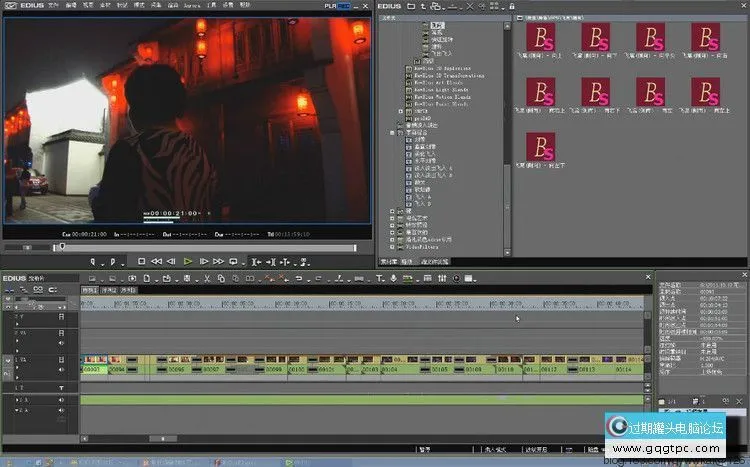Click the Undo arrow in timeline toolbar
Viewport: 750px width, 467px height.
coord(298,278)
